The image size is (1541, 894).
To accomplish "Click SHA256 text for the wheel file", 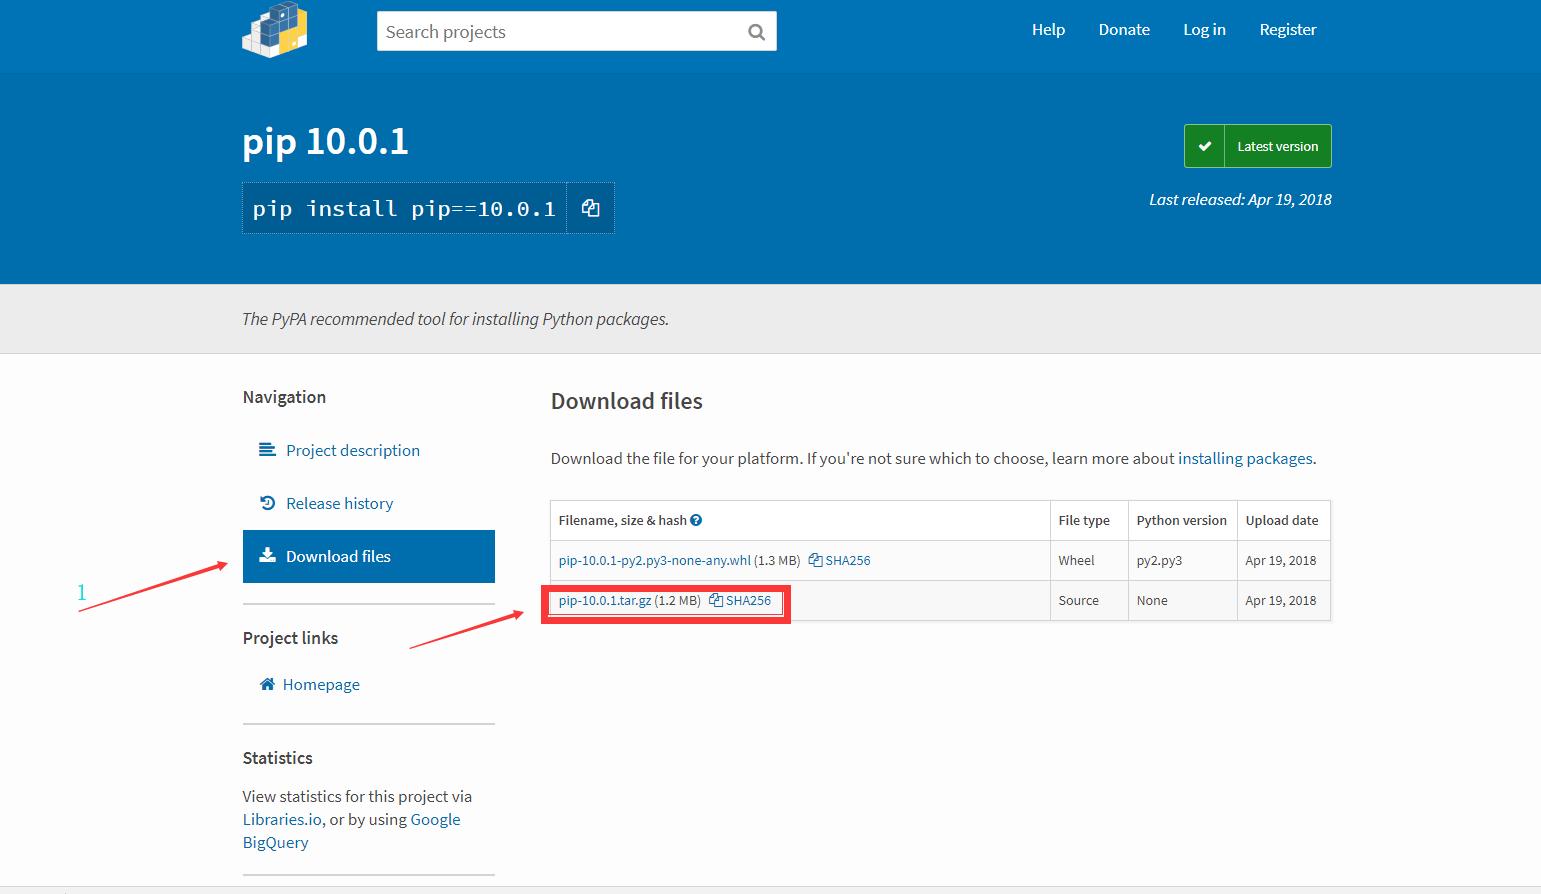I will 848,560.
